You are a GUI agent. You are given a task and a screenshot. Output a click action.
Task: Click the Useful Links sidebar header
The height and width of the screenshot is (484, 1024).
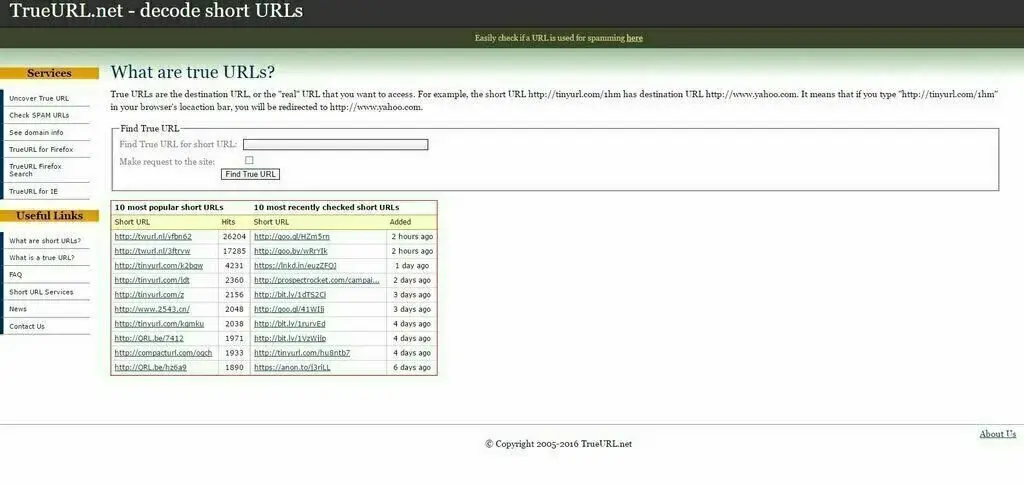[x=49, y=216]
